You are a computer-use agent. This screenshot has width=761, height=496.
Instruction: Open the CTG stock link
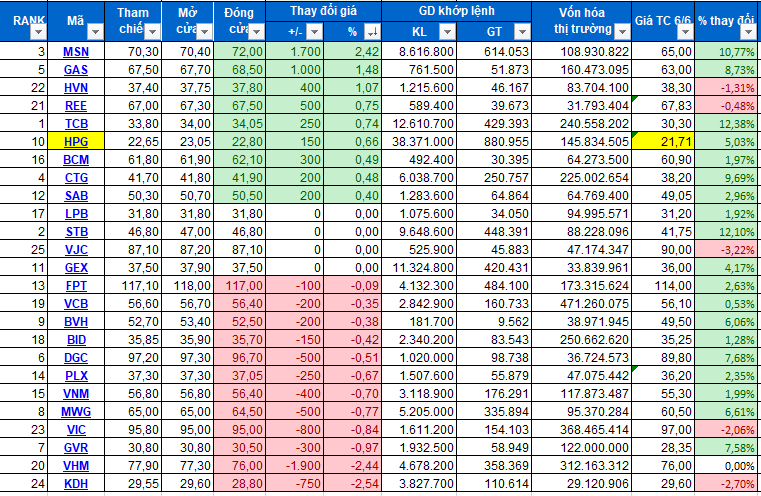76,178
